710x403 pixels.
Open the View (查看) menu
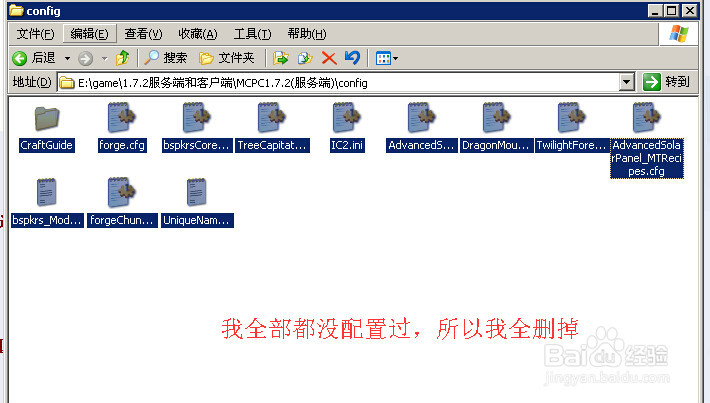point(143,34)
